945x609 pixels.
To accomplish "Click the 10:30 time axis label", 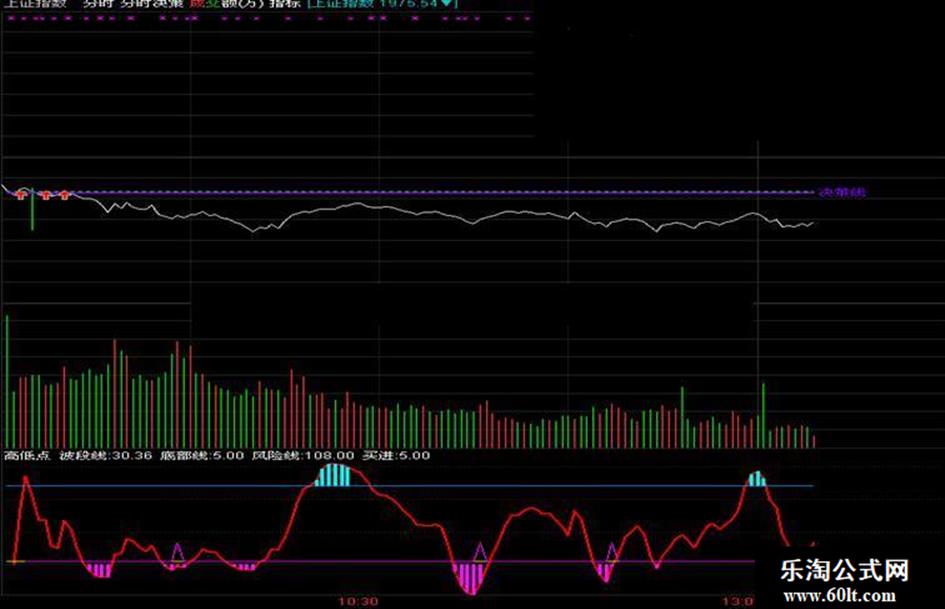I will (x=358, y=601).
